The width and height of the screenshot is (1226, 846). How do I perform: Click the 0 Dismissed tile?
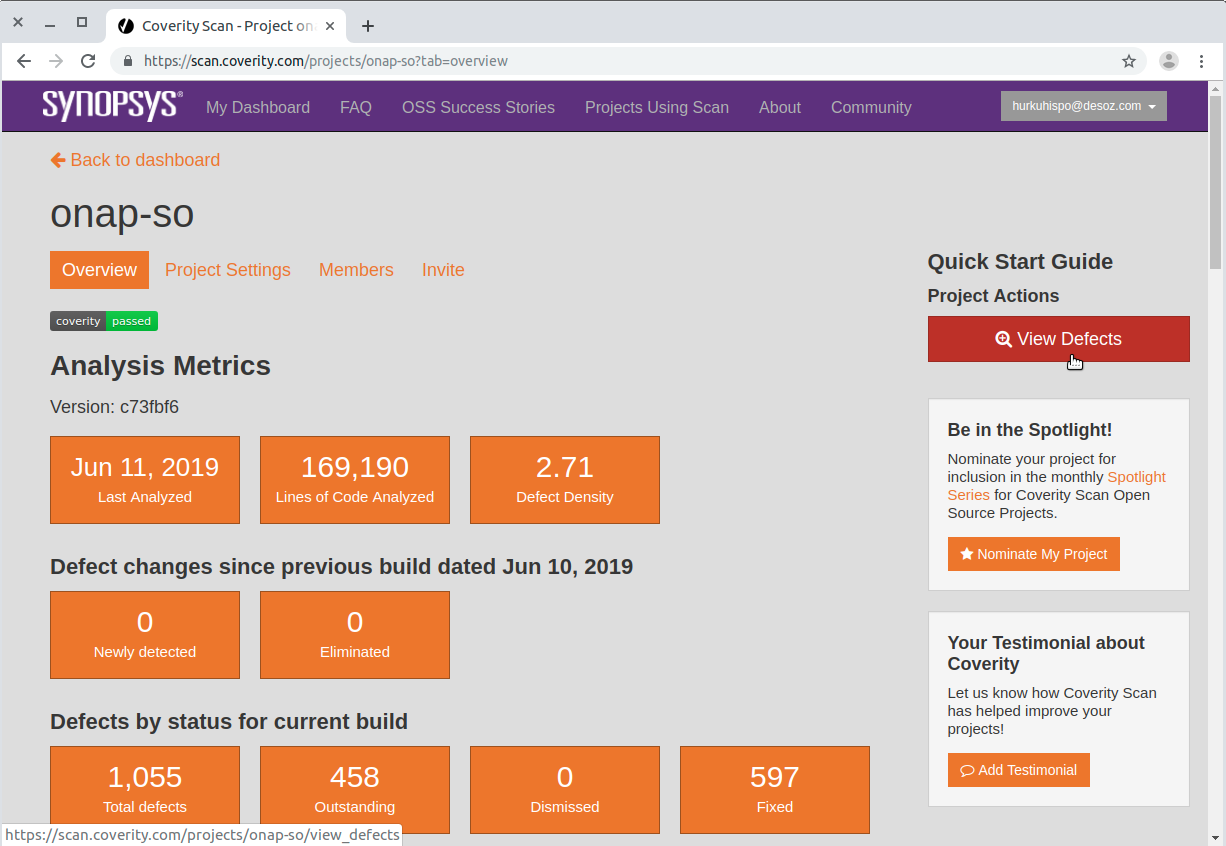[565, 790]
